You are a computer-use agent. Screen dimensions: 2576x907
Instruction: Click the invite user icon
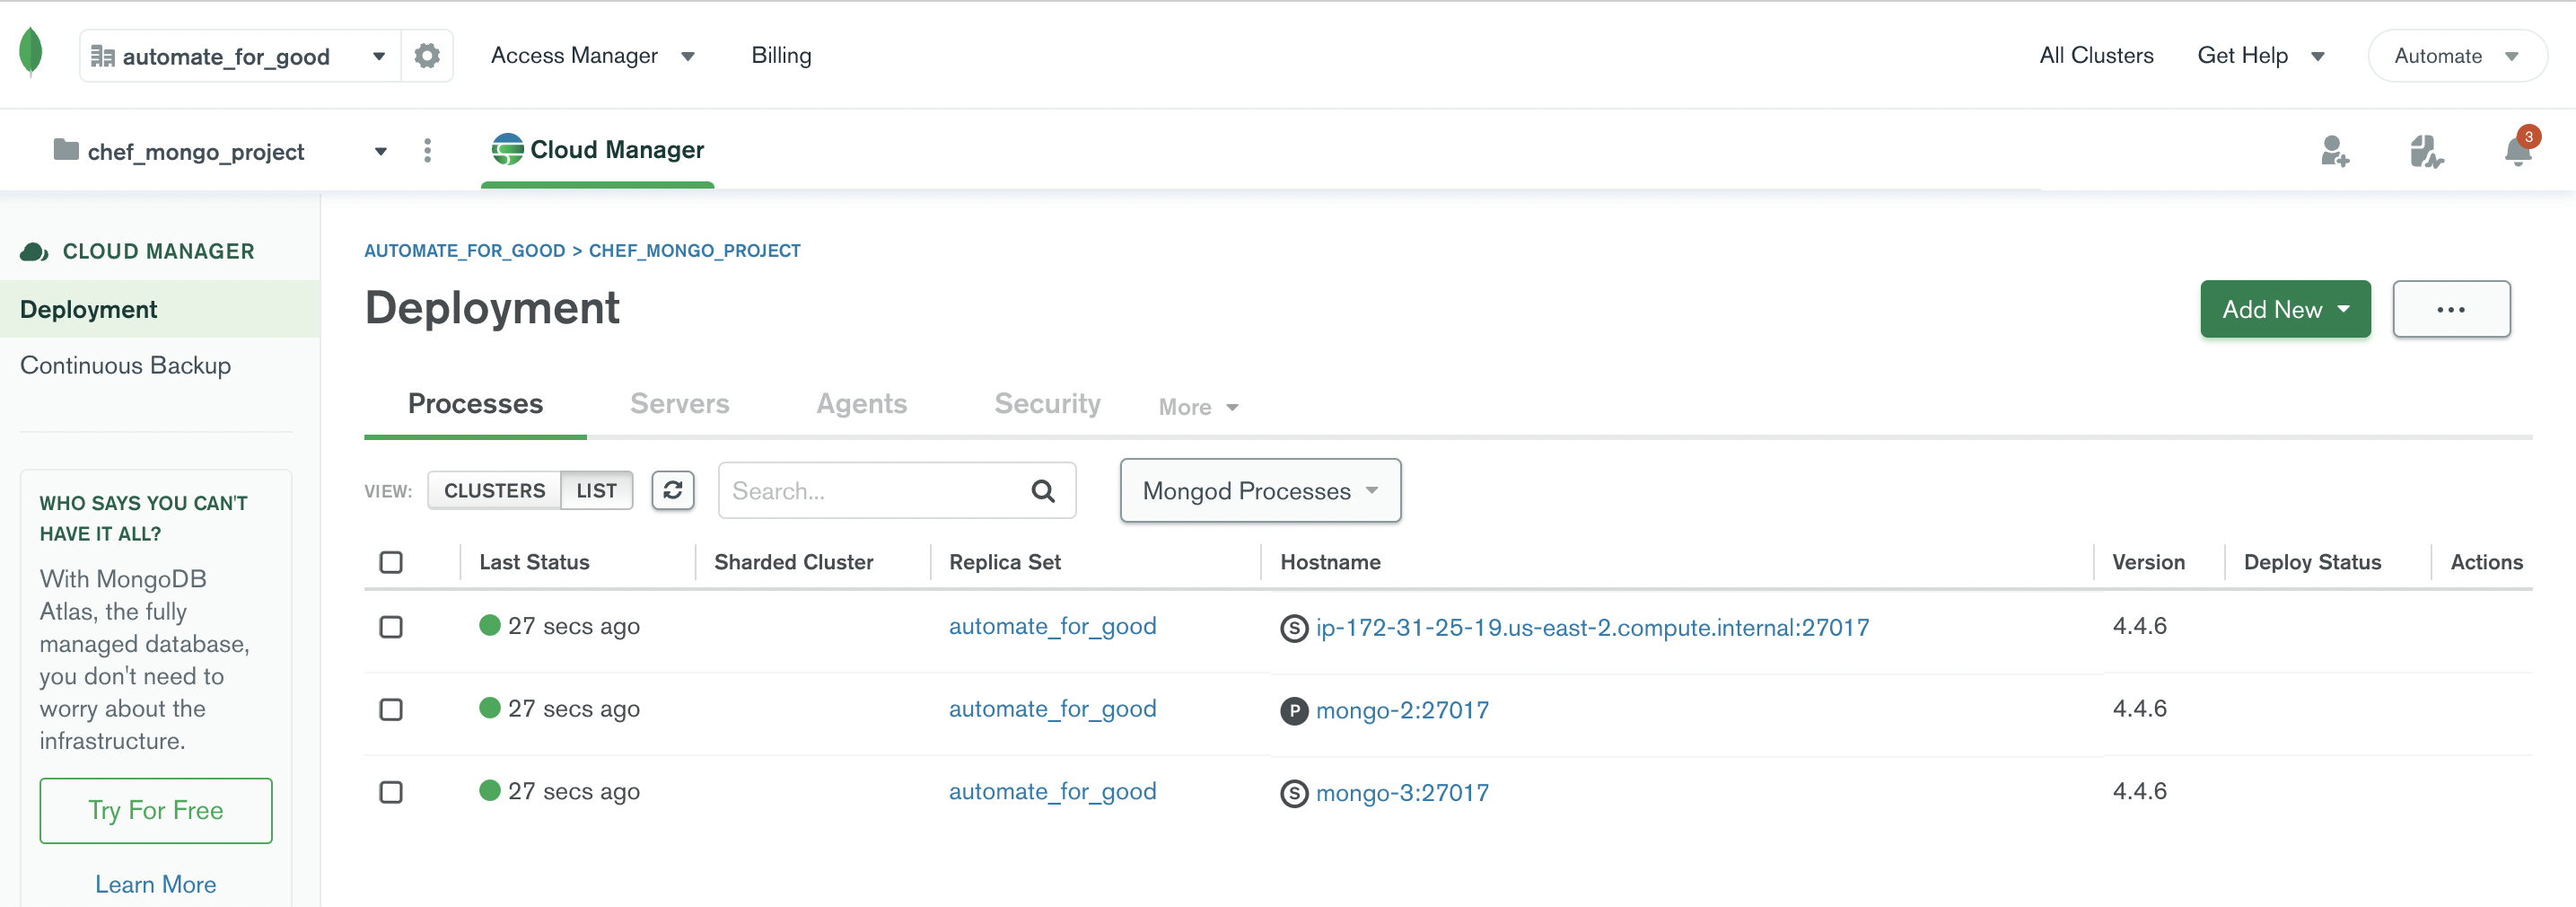tap(2335, 152)
